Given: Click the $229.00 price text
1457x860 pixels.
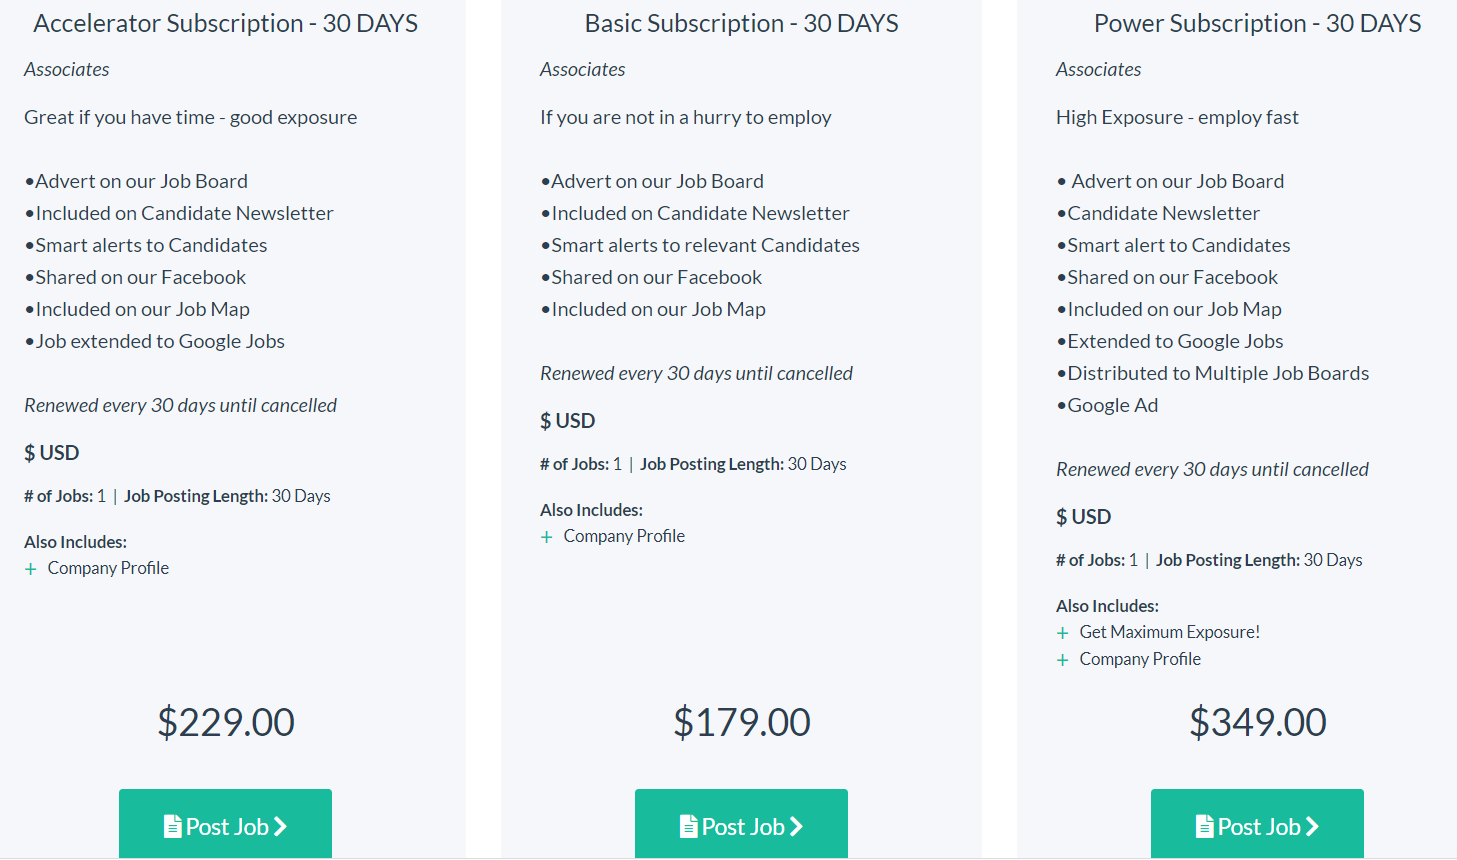Looking at the screenshot, I should click(x=226, y=722).
